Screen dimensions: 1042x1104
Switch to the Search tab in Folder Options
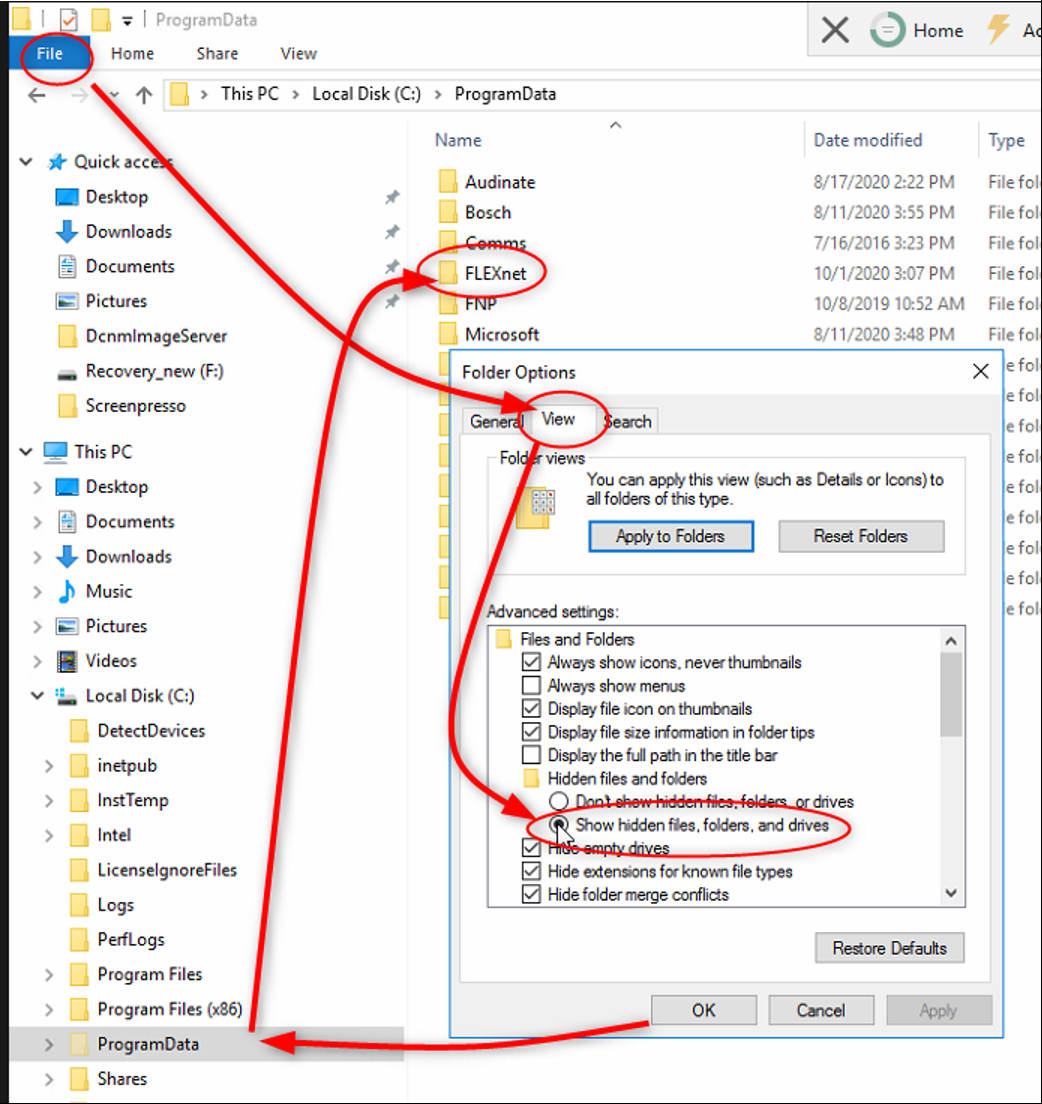tap(627, 421)
